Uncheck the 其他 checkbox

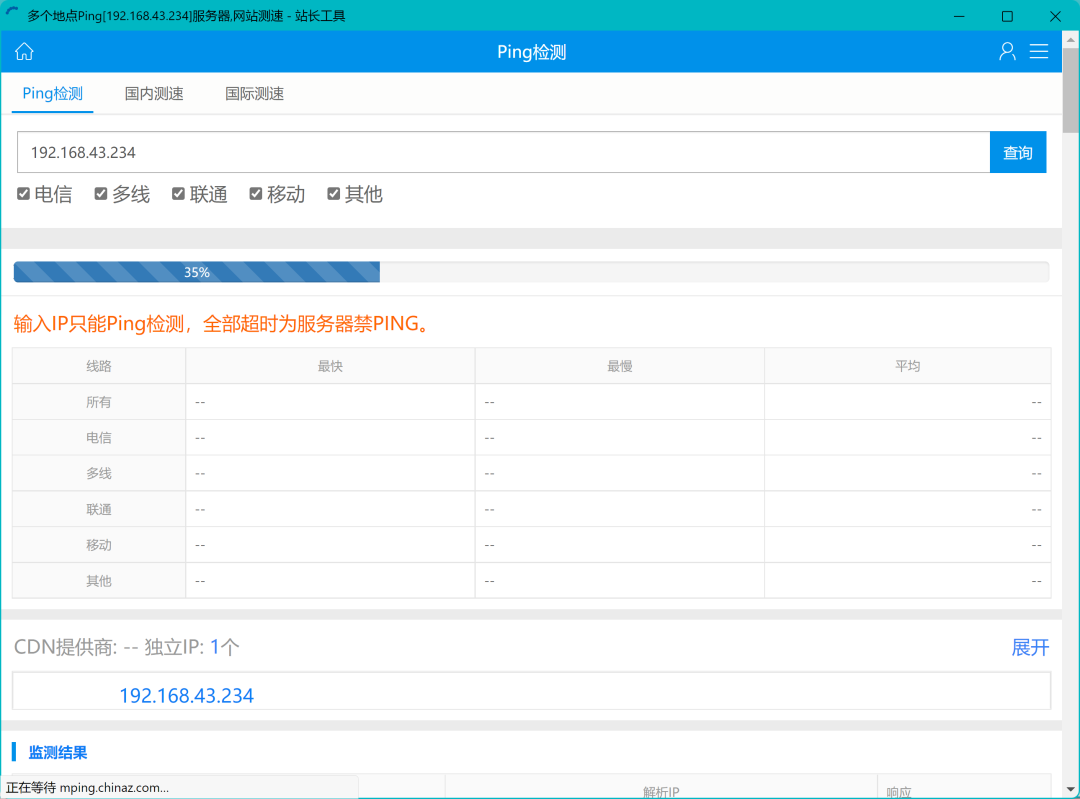334,194
